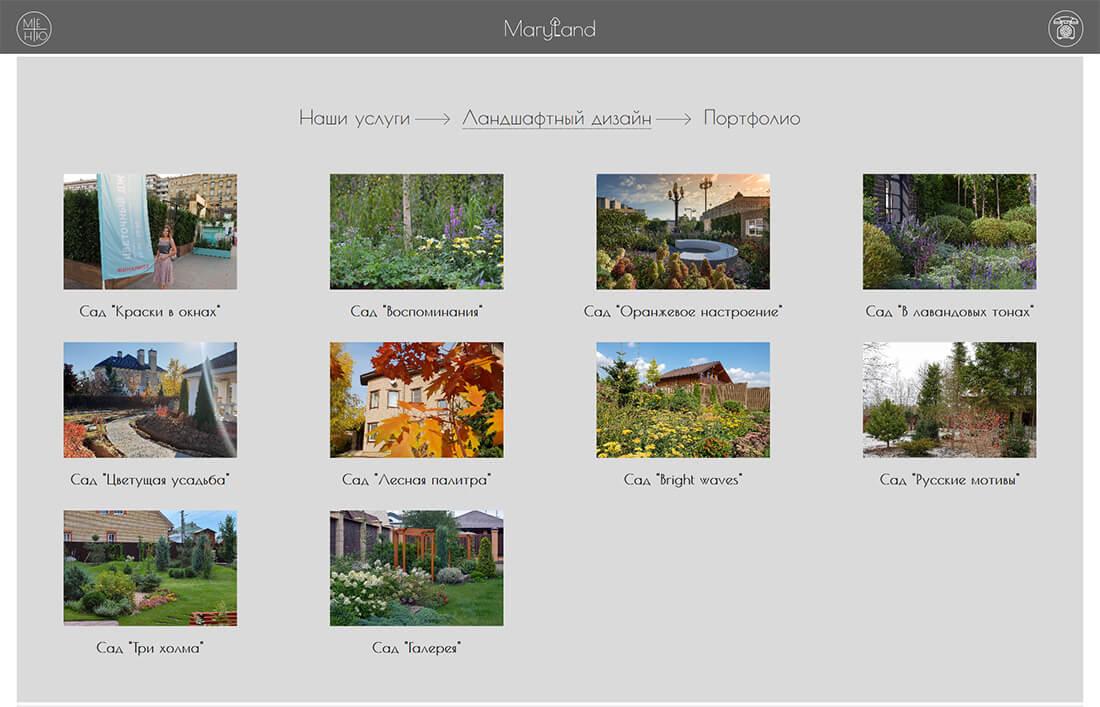Screen dimensions: 1100x707
Task: Open the Сад "Русские мотивы" thumbnail
Action: (x=949, y=400)
